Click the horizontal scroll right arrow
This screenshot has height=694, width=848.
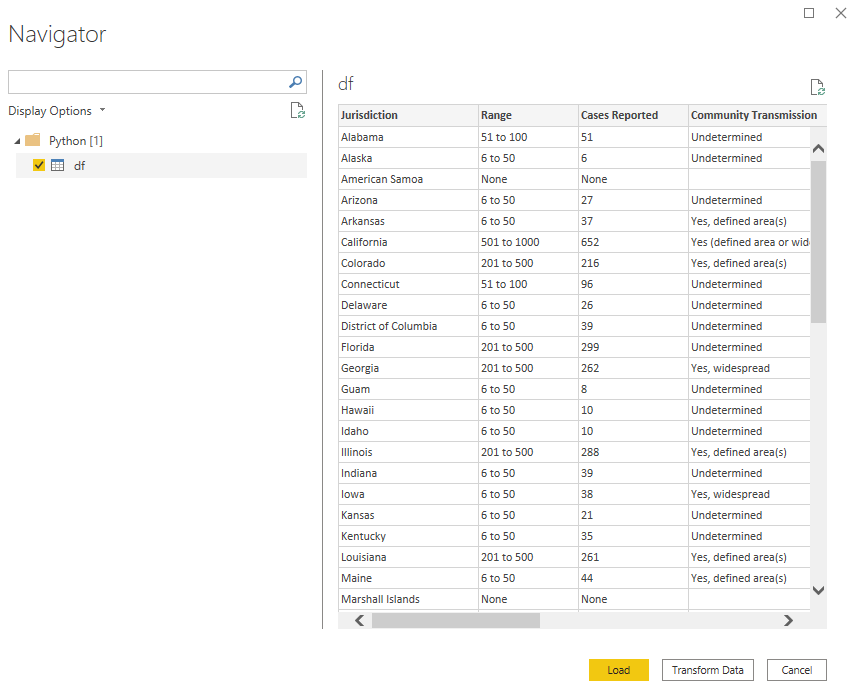788,621
